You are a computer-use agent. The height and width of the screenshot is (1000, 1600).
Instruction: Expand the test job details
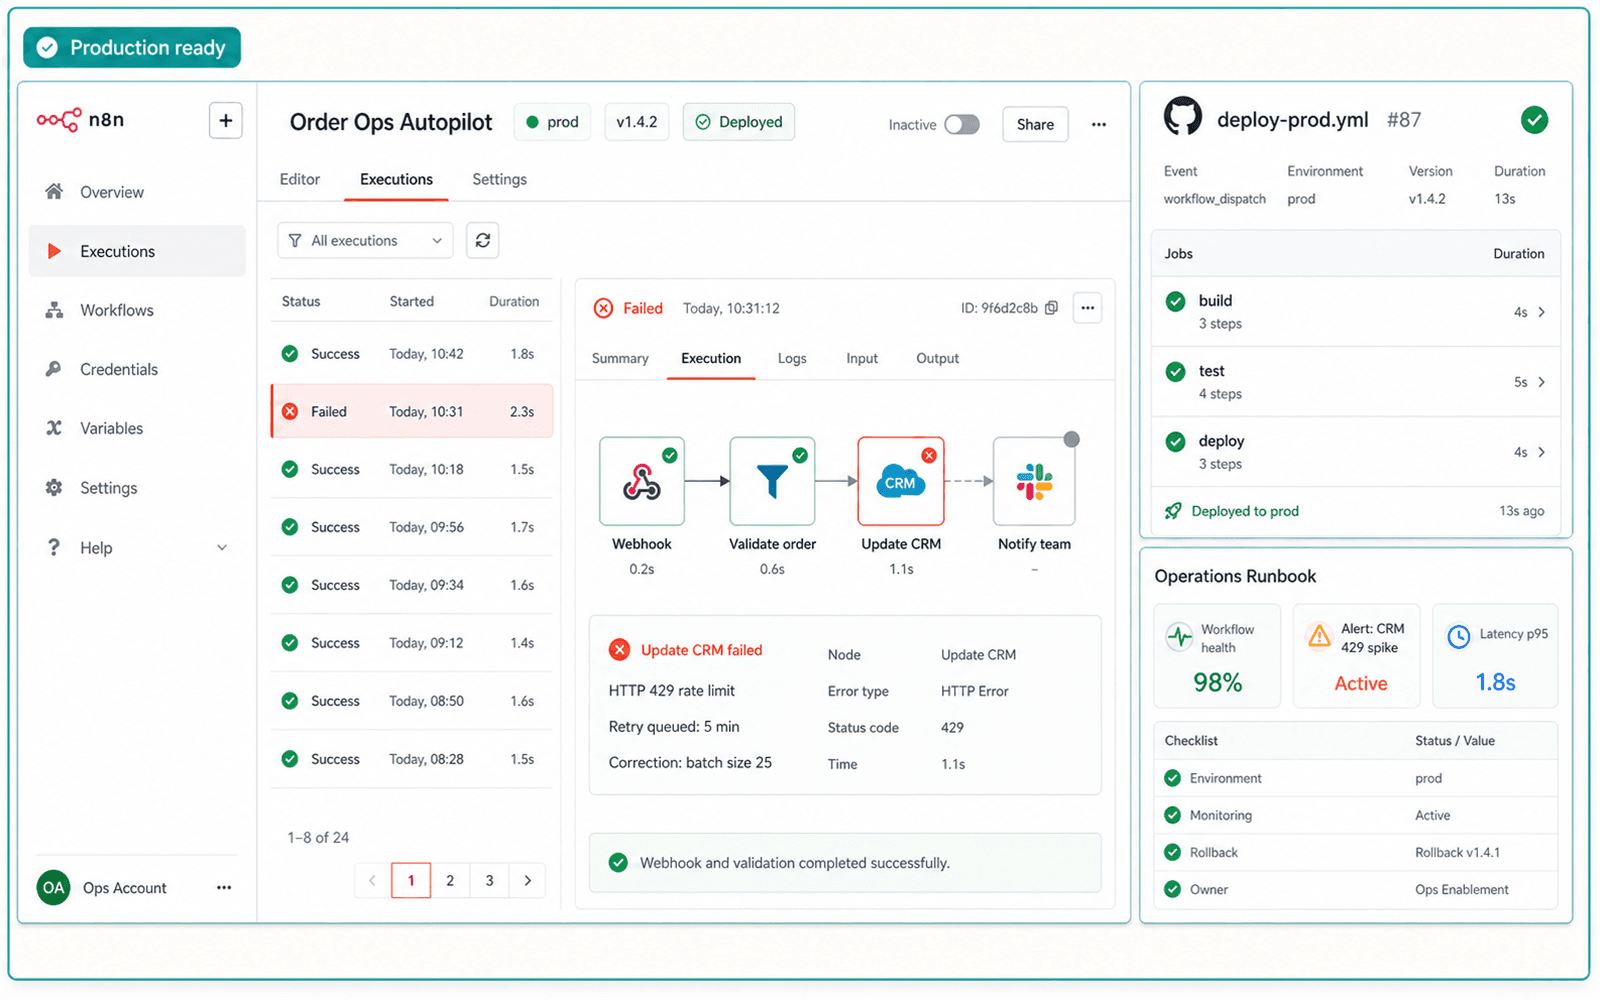1541,382
